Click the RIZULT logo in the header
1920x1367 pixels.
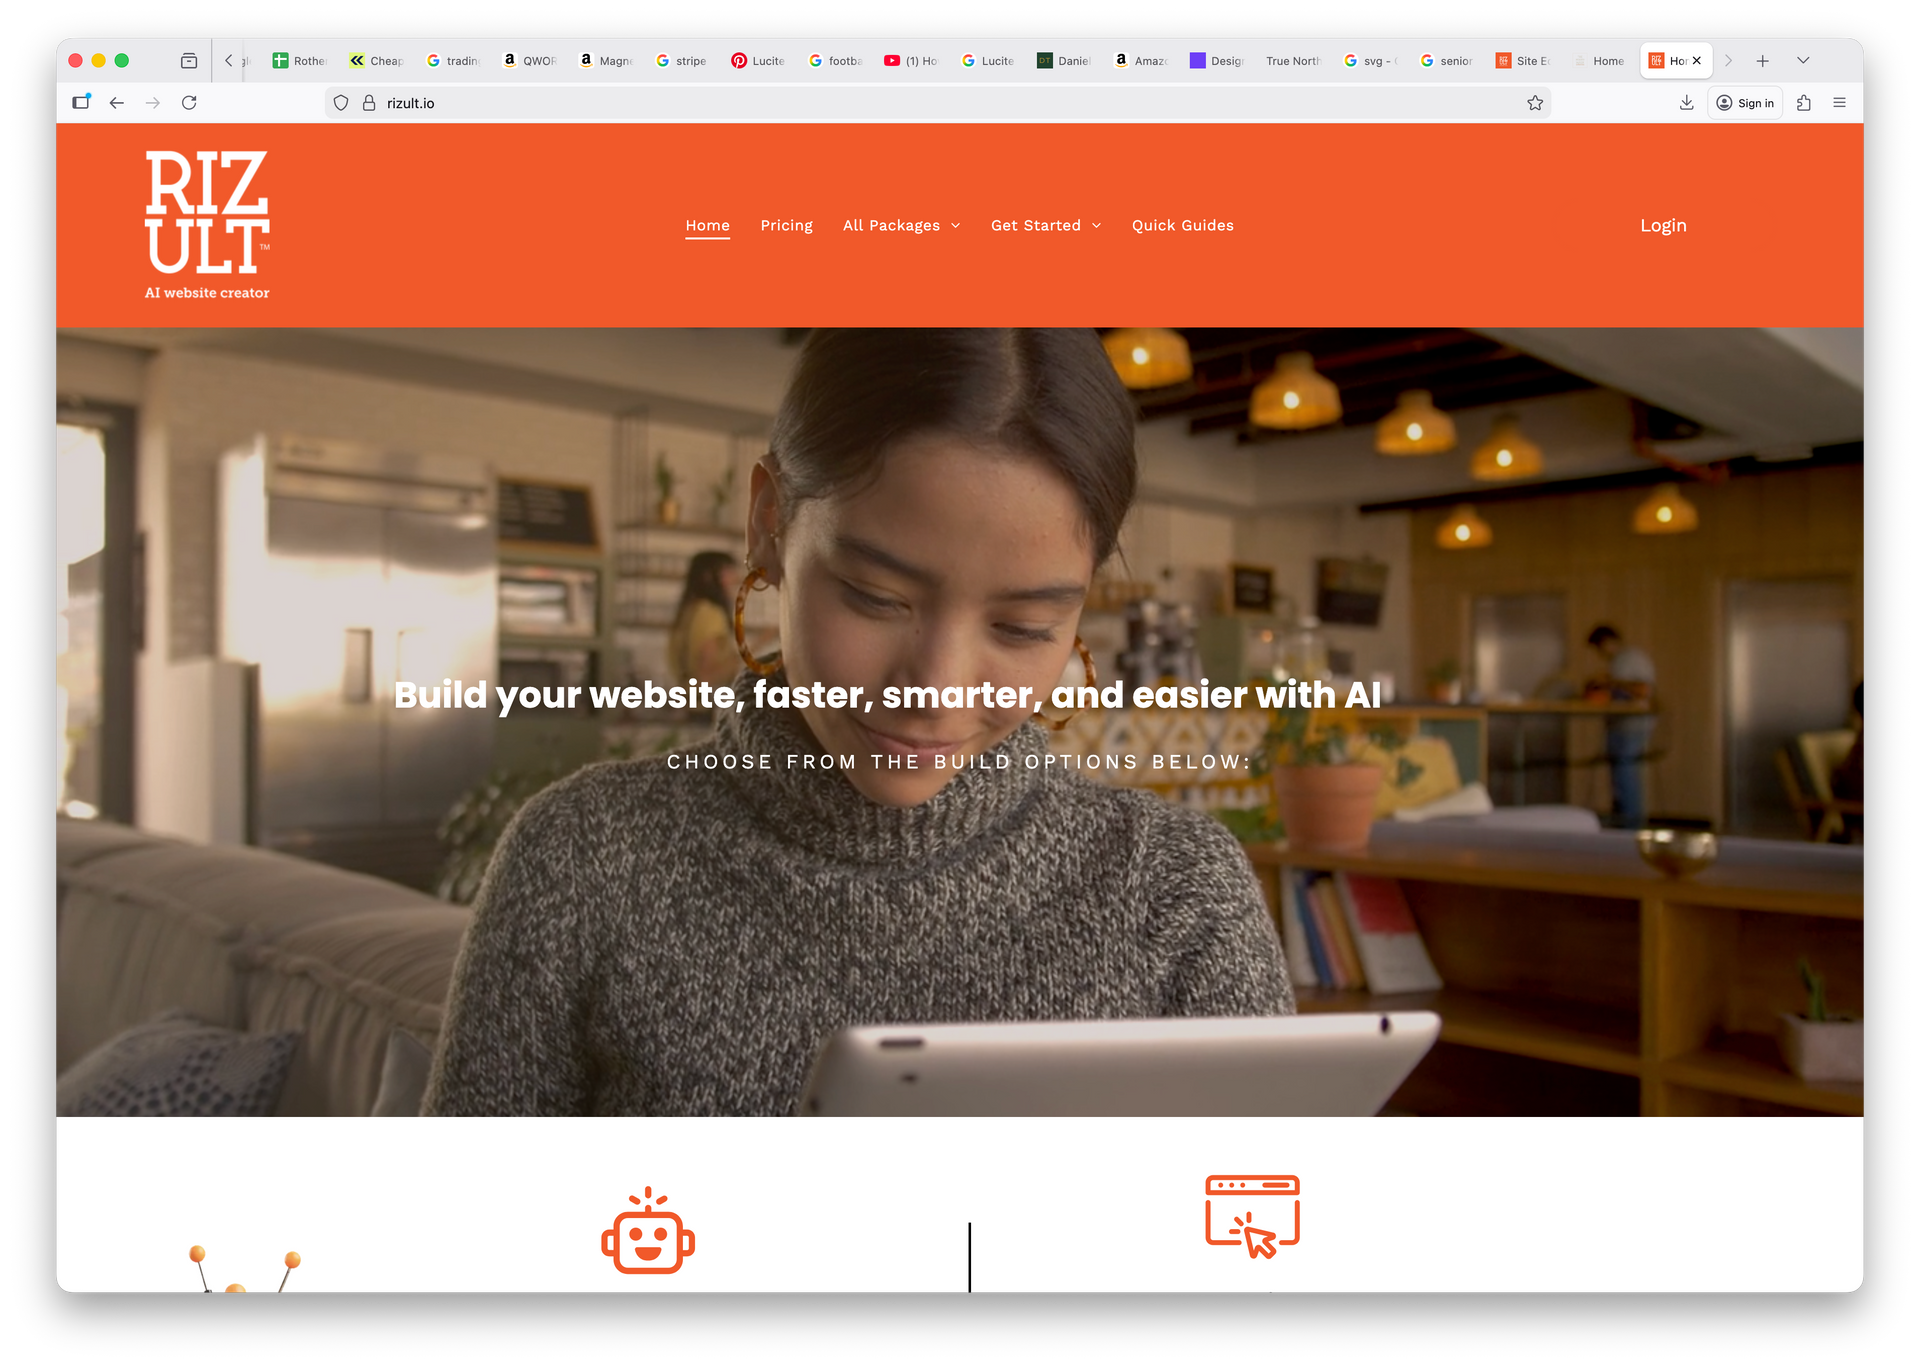point(205,215)
